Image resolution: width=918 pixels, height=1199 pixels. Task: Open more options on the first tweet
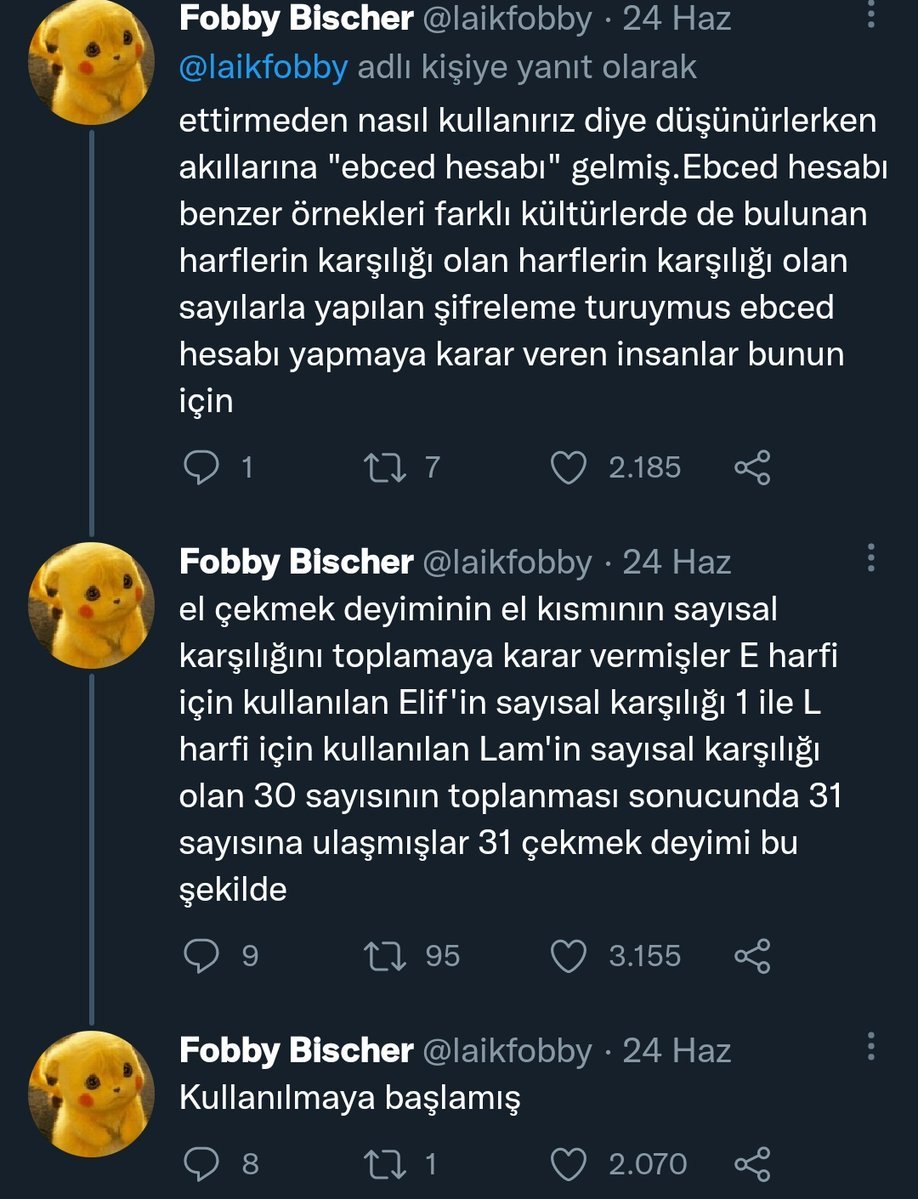[871, 20]
